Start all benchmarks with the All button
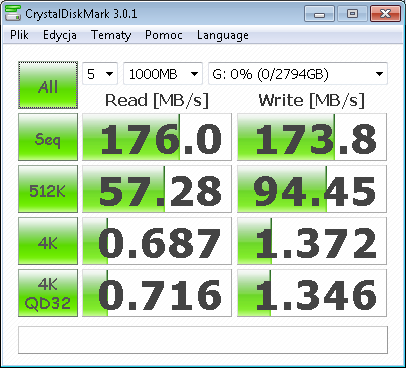 (x=48, y=85)
